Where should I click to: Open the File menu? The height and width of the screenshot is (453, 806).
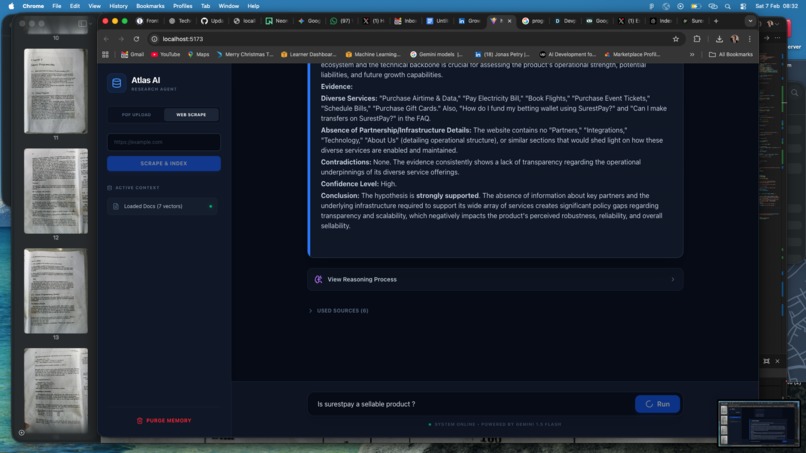click(57, 6)
